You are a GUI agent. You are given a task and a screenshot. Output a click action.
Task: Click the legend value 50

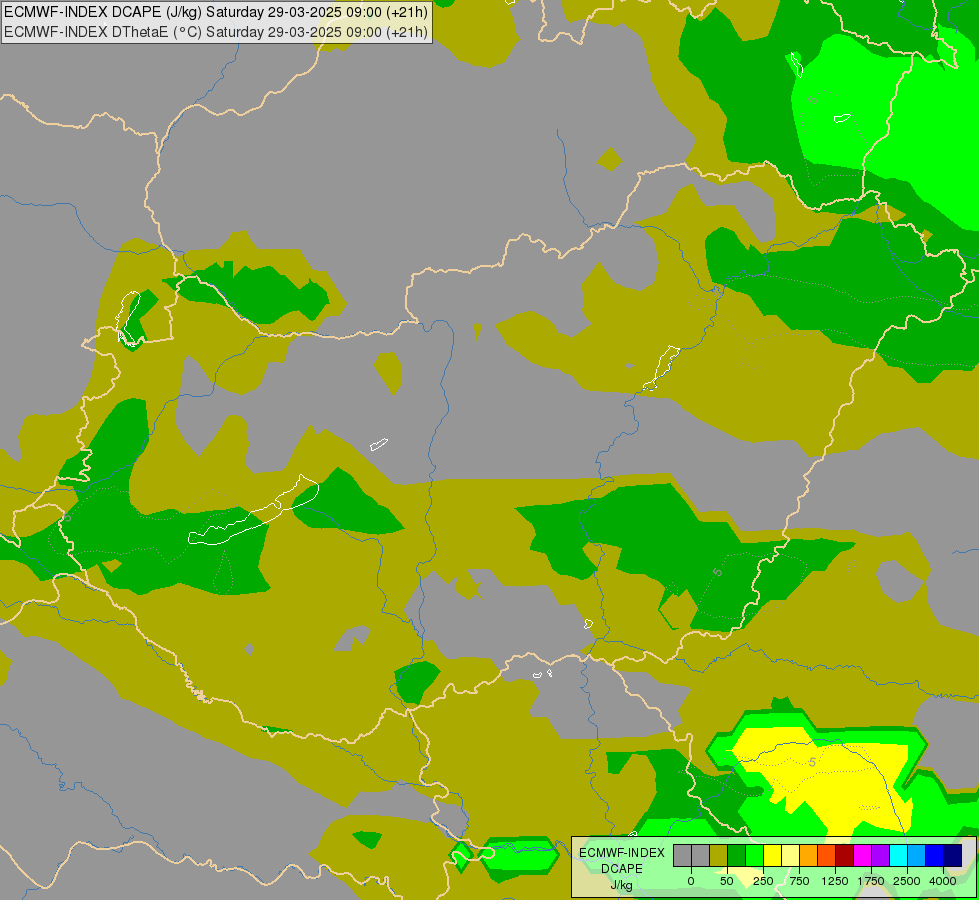coord(727,881)
